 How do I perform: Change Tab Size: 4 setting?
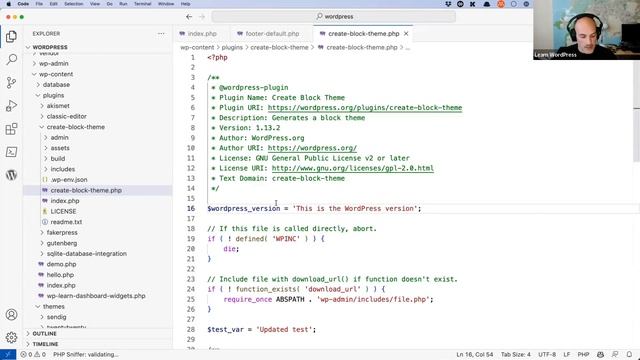point(516,355)
